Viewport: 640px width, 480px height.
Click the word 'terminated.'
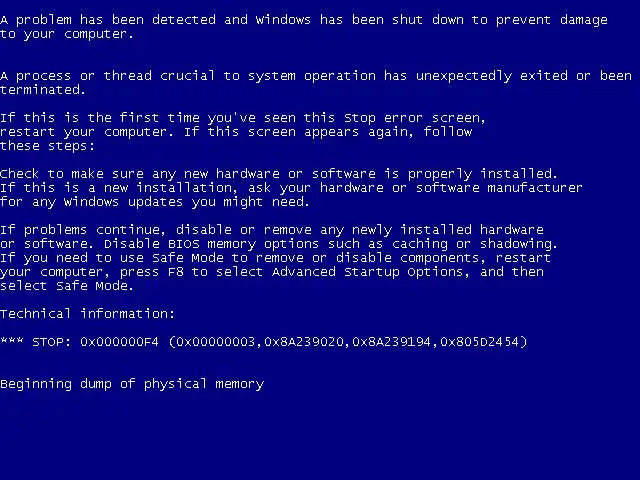point(42,89)
